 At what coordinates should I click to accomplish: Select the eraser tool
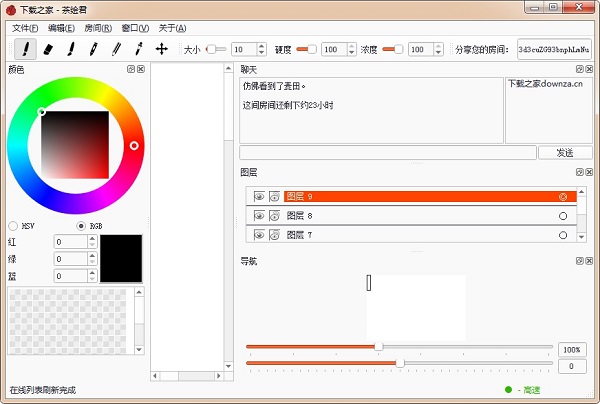(x=47, y=49)
